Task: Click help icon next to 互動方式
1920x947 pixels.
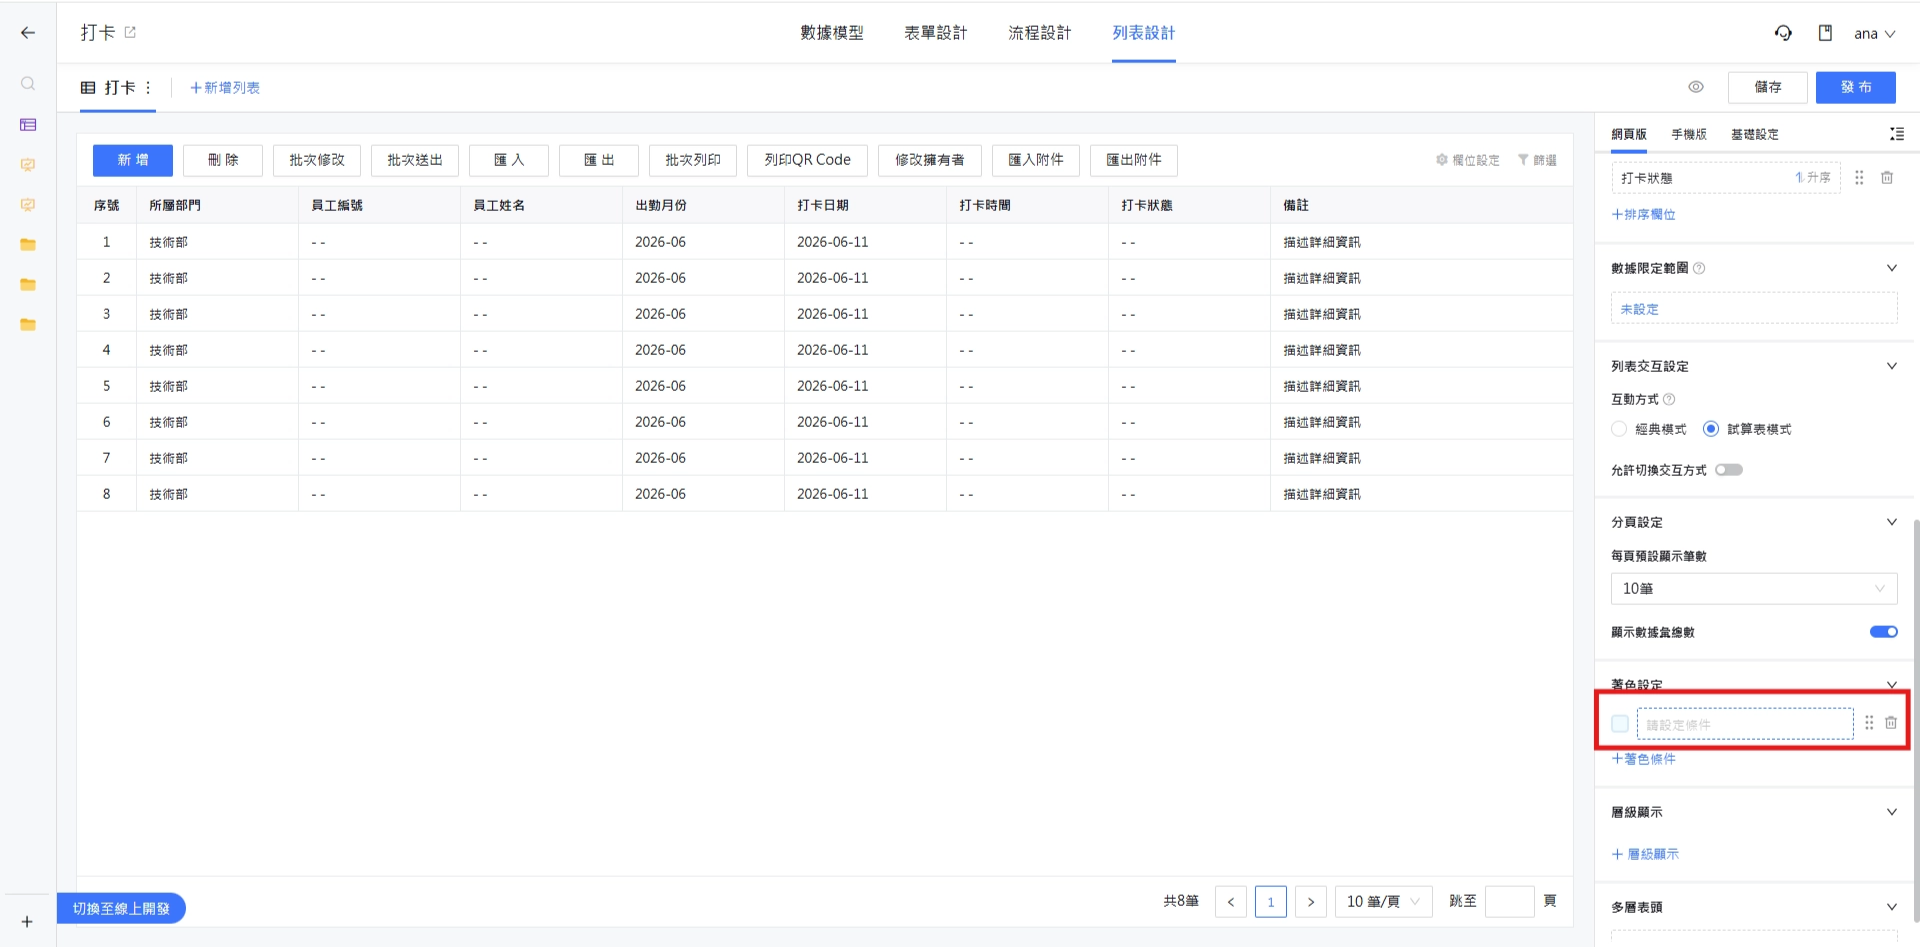Action: point(1669,399)
